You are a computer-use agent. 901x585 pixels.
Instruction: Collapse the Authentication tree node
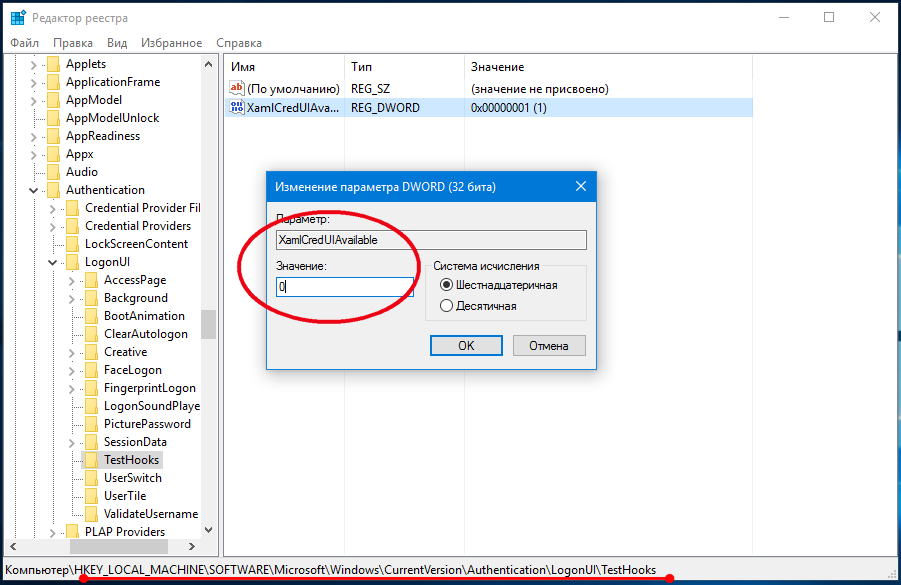click(33, 191)
